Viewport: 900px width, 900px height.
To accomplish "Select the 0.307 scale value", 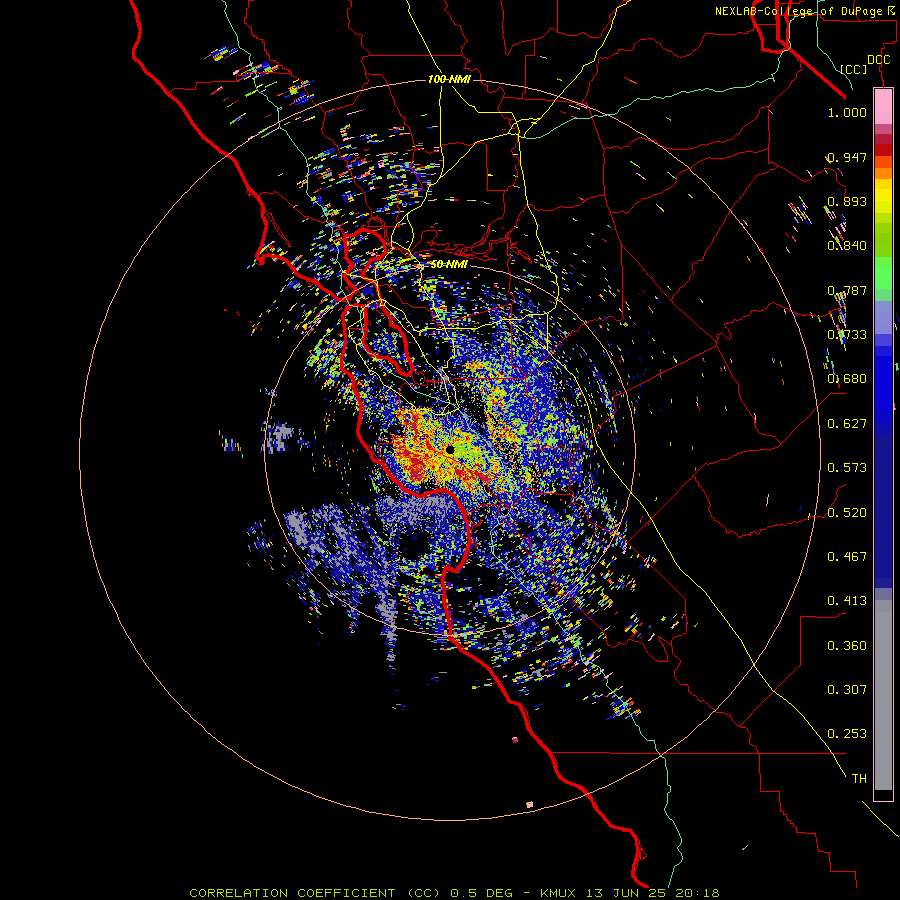I will coord(847,690).
